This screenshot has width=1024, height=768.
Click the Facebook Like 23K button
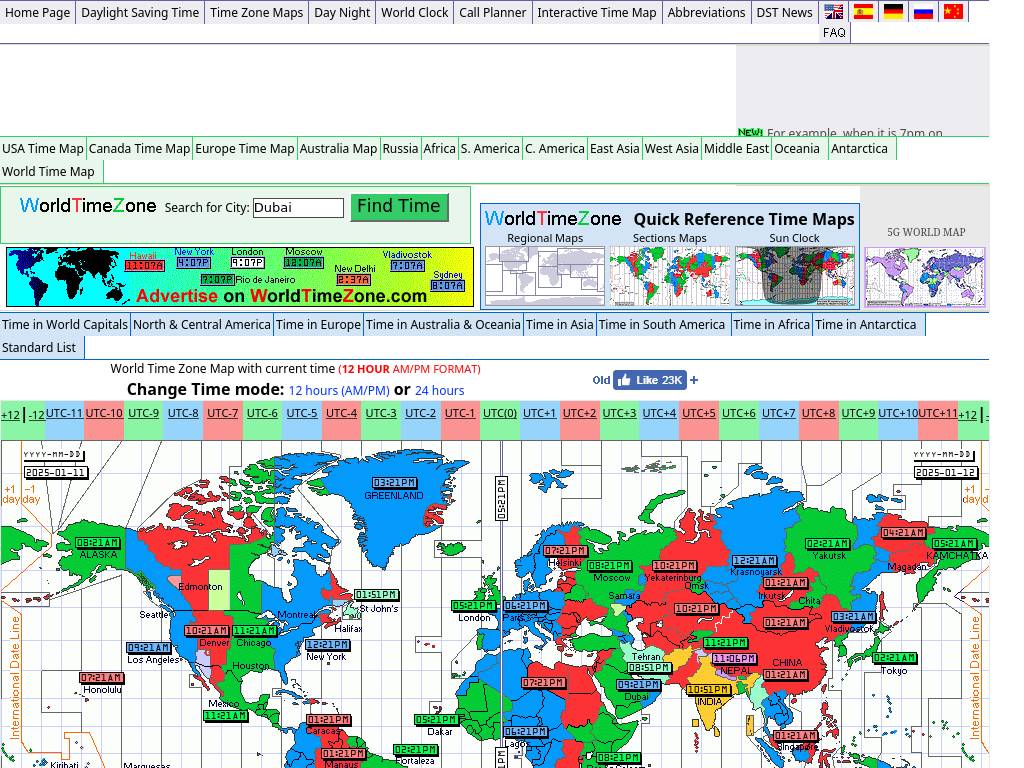(650, 380)
